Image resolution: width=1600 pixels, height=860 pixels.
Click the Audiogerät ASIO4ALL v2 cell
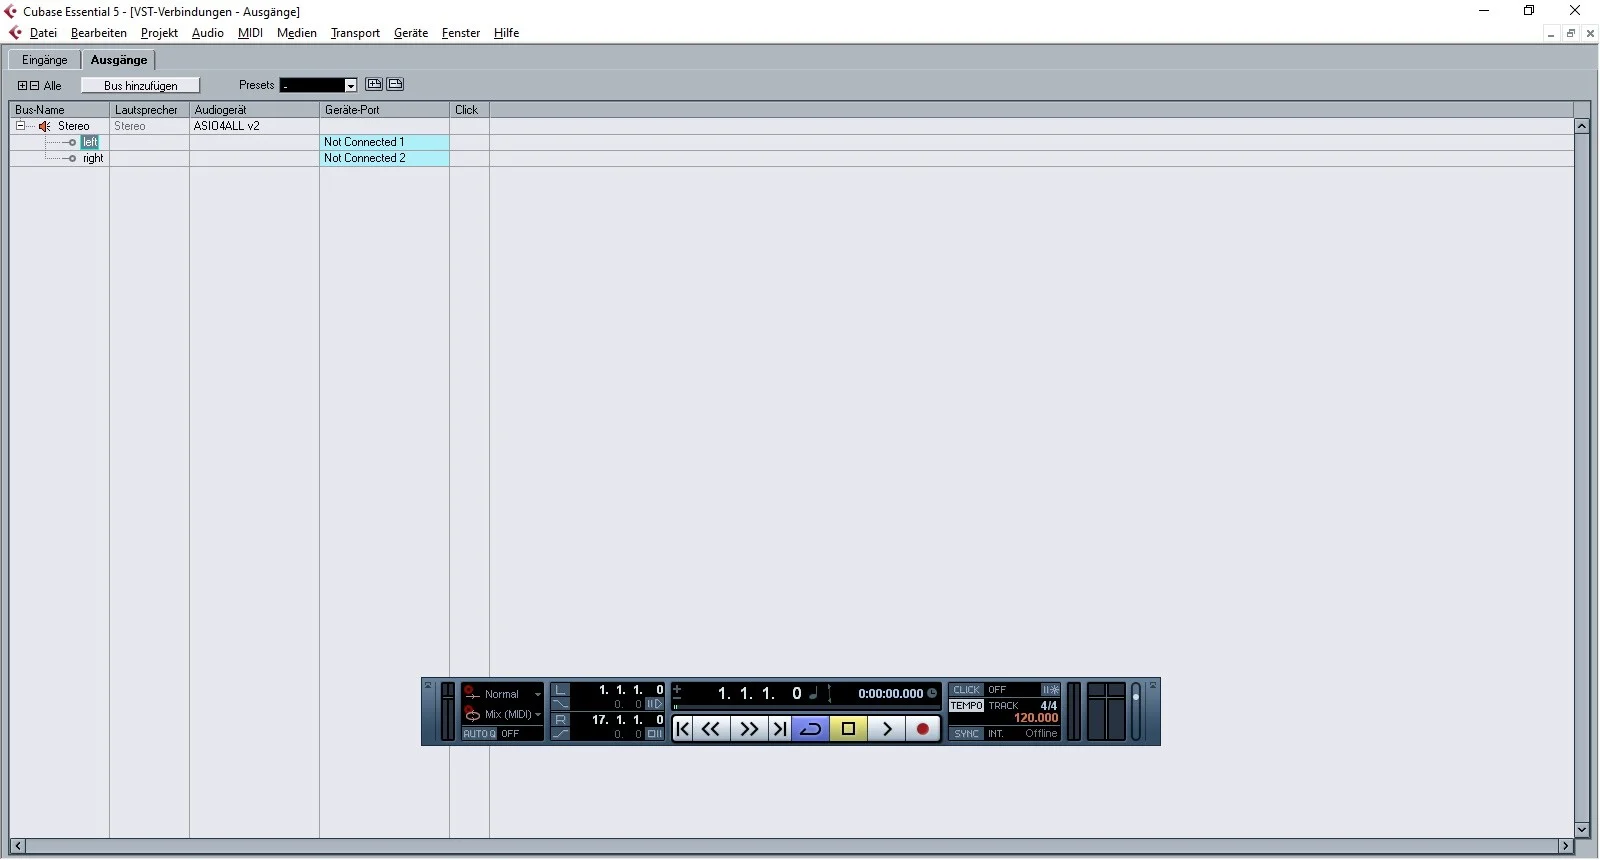[254, 126]
